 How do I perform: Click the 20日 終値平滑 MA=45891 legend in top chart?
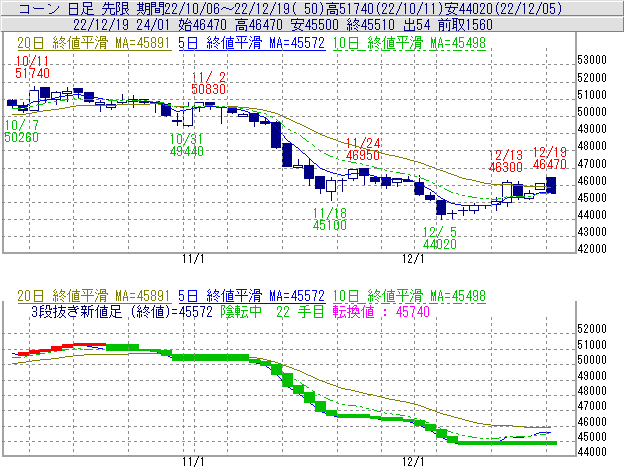point(94,43)
